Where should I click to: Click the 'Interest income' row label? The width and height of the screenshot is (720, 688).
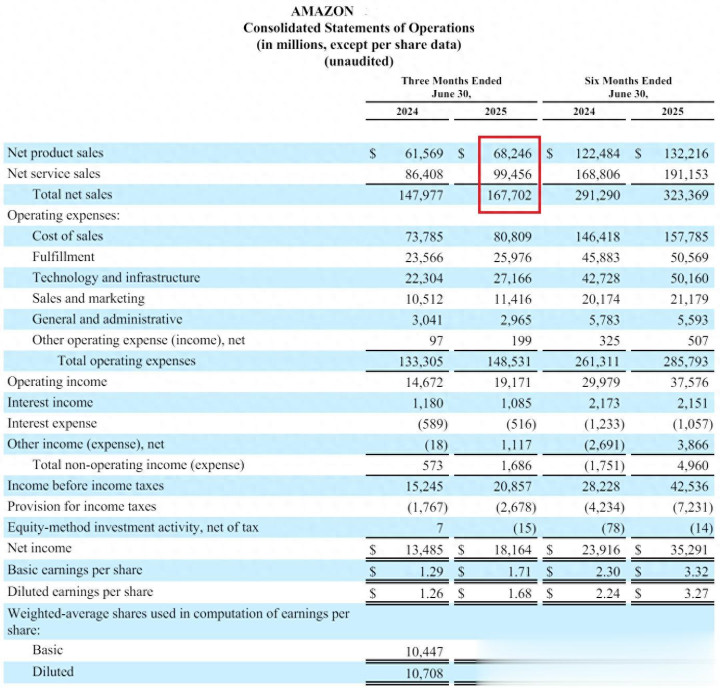point(50,402)
